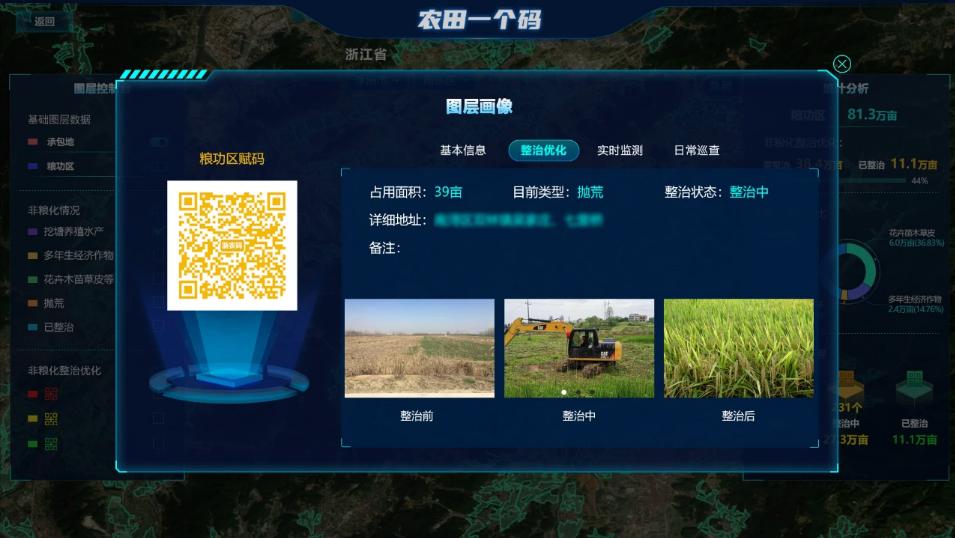The image size is (955, 538).
Task: Open the 整治中 excavator photo
Action: [578, 348]
